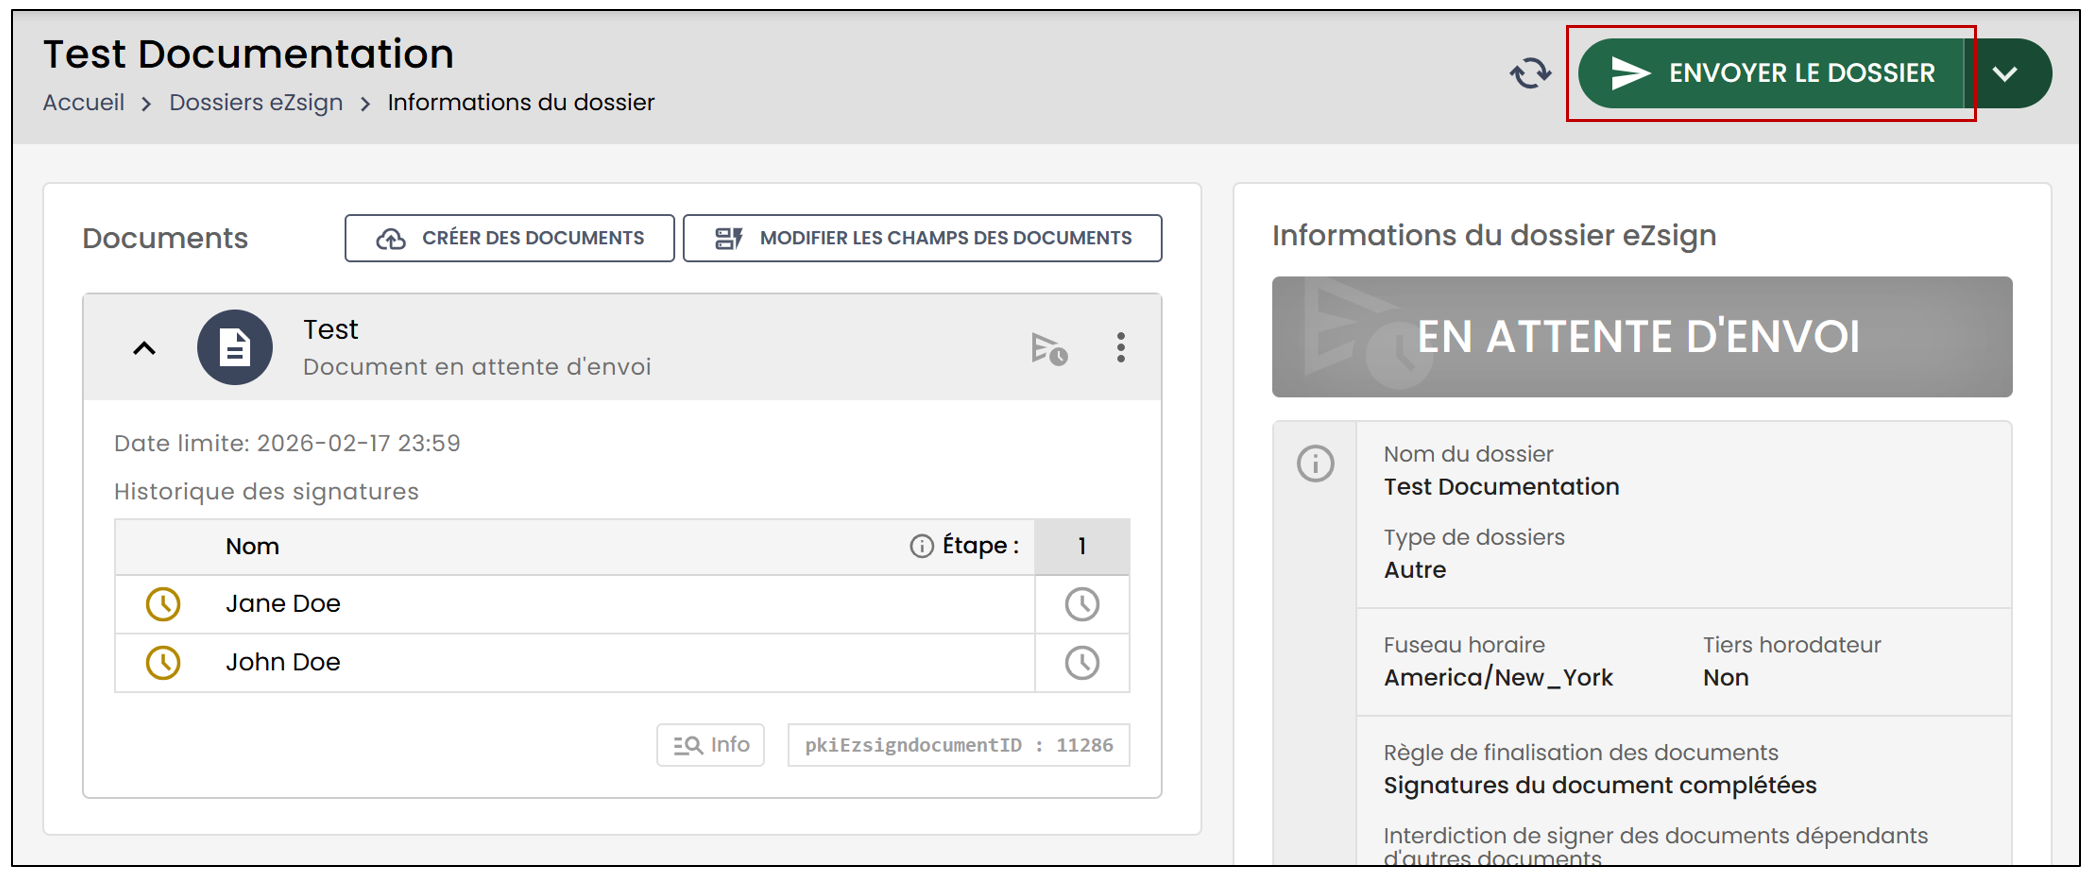Click the info circle in dossier information panel
This screenshot has width=2087, height=876.
pyautogui.click(x=1316, y=463)
